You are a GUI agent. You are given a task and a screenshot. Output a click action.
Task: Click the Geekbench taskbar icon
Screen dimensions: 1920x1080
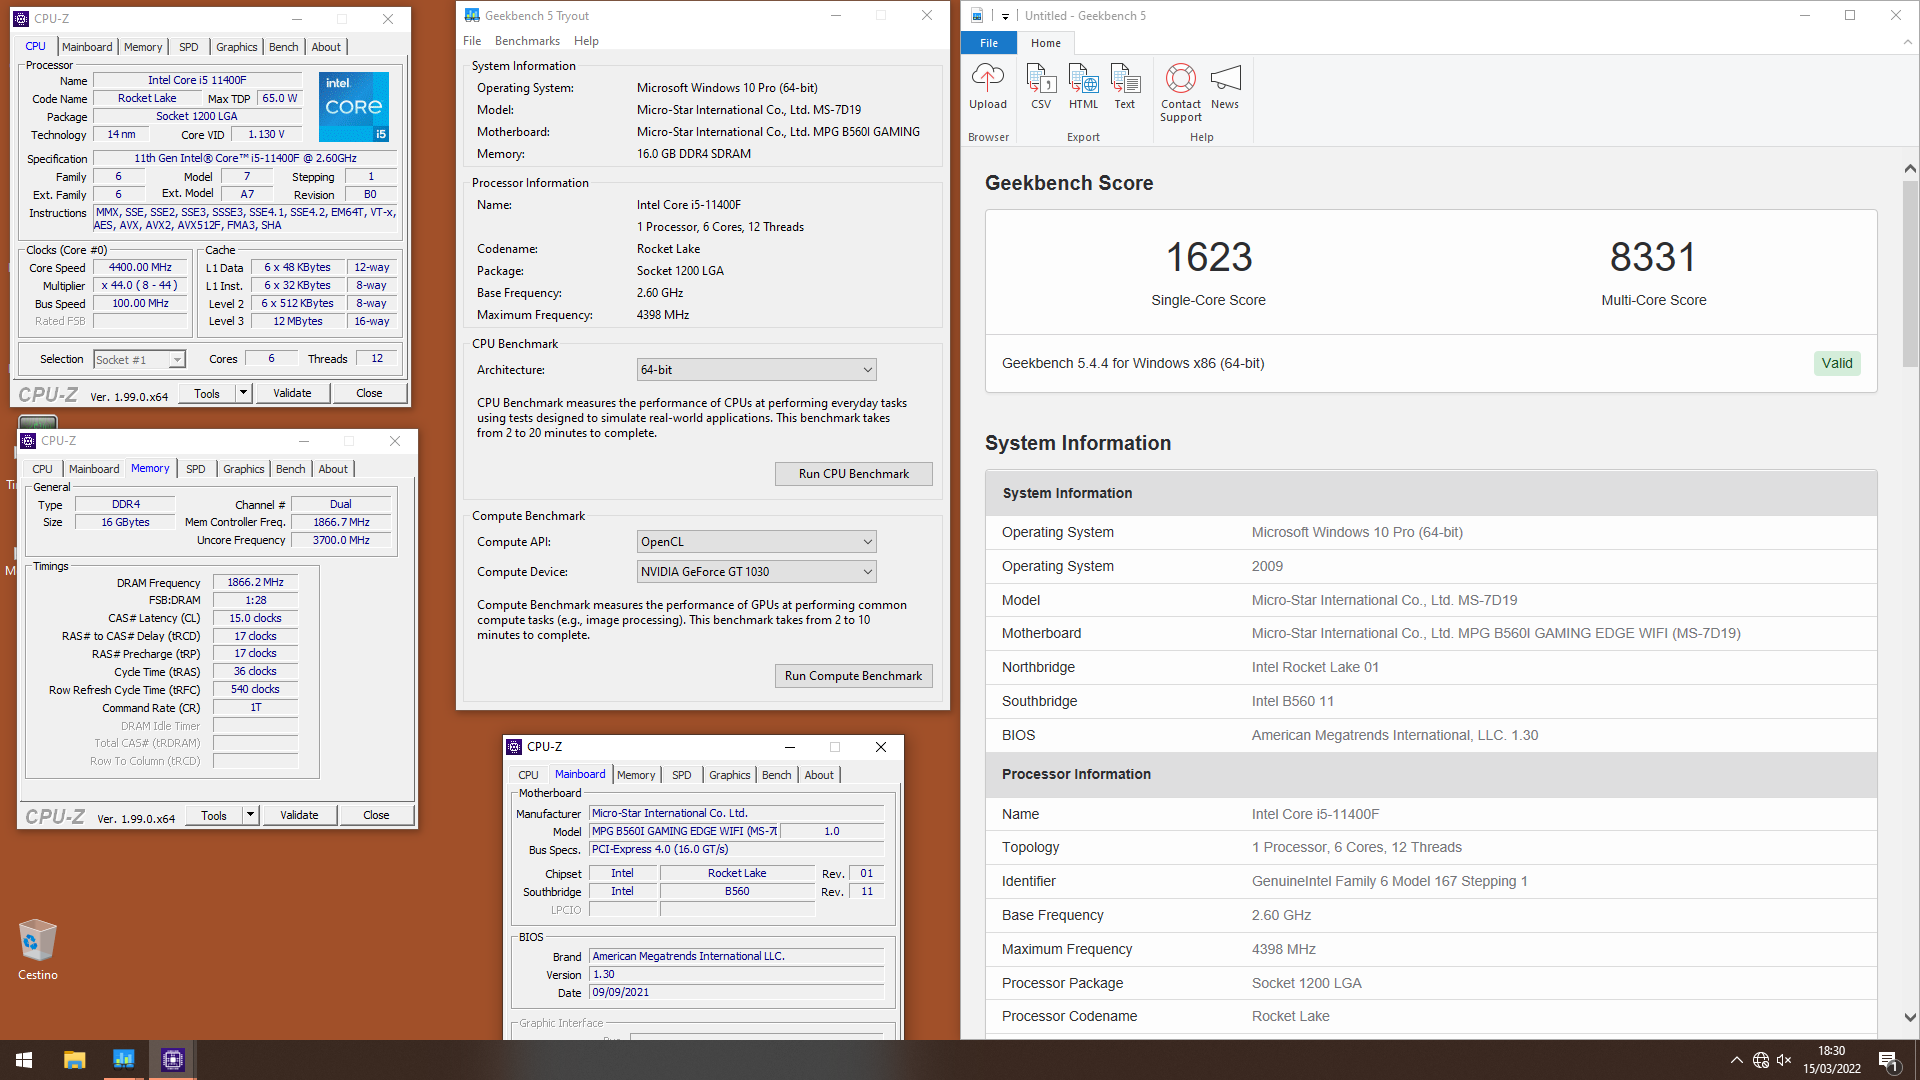pyautogui.click(x=124, y=1060)
